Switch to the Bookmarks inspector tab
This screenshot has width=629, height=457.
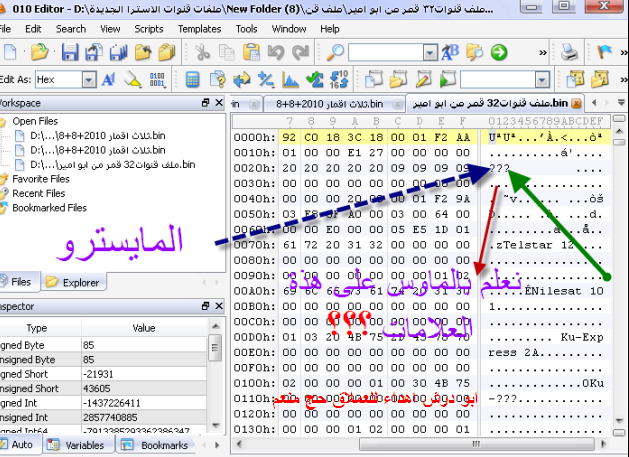[158, 445]
